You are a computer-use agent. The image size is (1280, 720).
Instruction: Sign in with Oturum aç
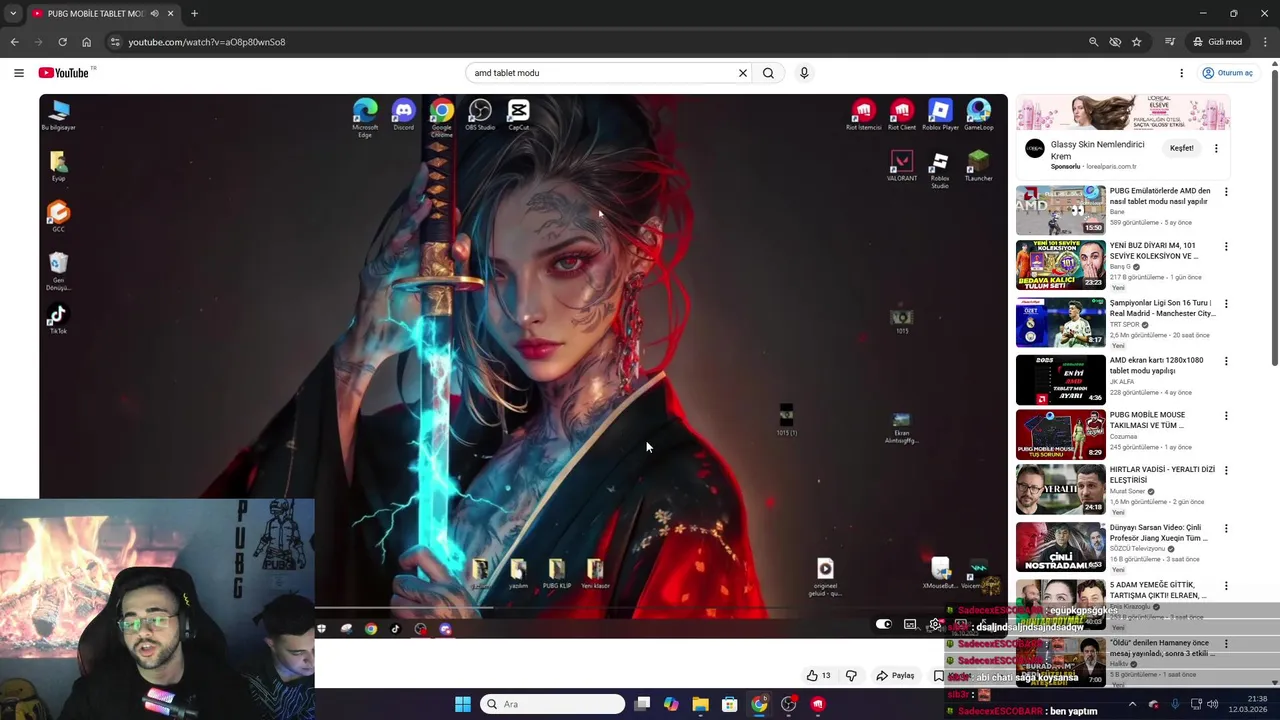coord(1228,73)
